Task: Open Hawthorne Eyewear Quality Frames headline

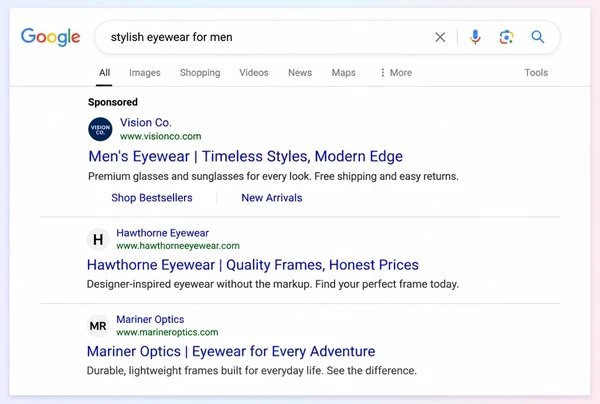Action: 253,265
